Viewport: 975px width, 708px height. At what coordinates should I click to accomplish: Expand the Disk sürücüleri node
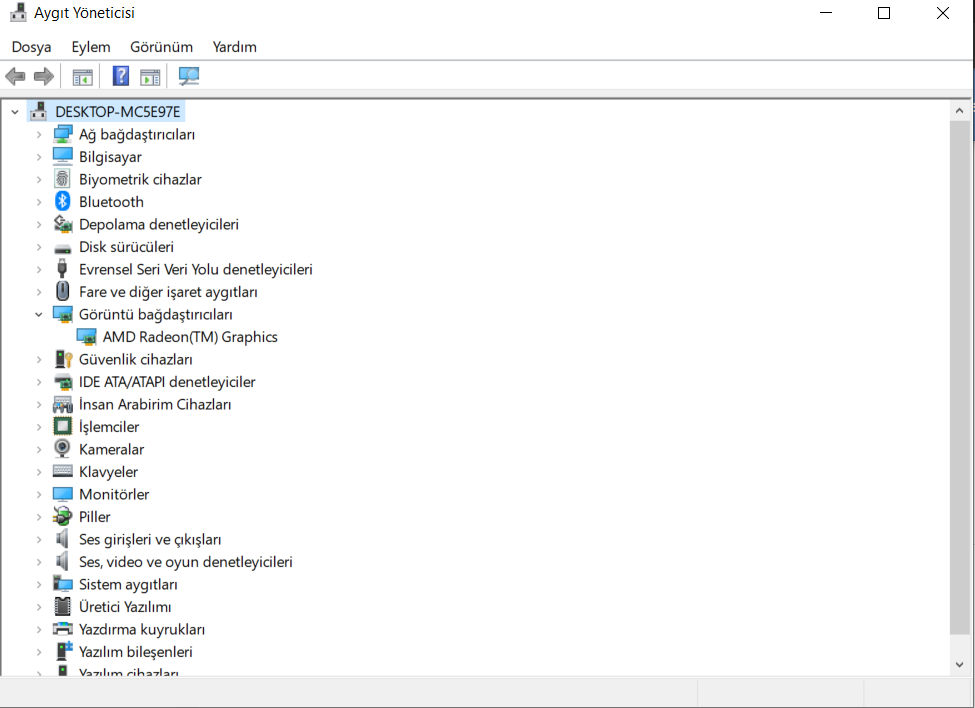point(39,247)
